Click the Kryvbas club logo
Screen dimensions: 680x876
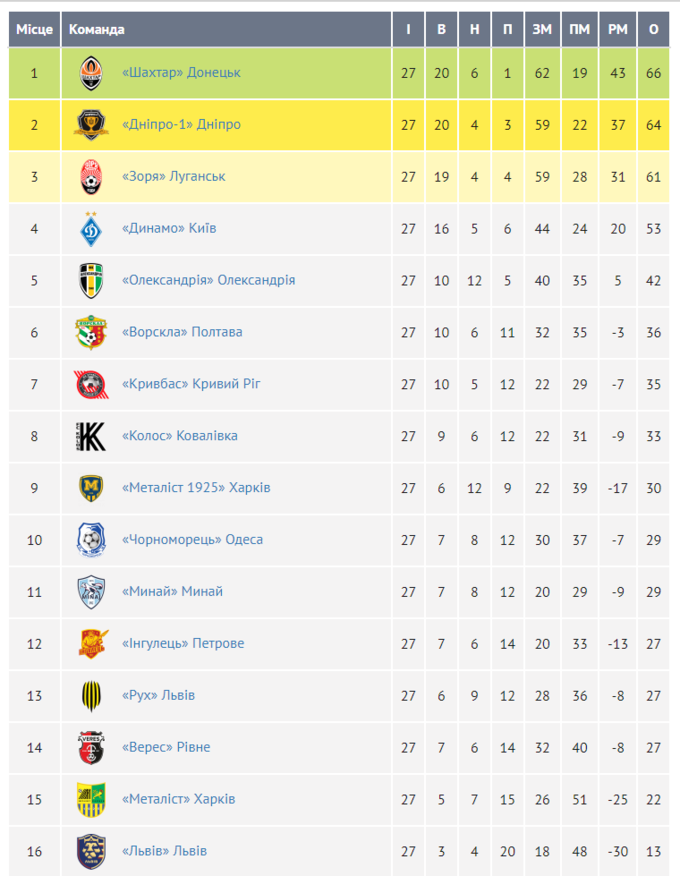[x=91, y=384]
